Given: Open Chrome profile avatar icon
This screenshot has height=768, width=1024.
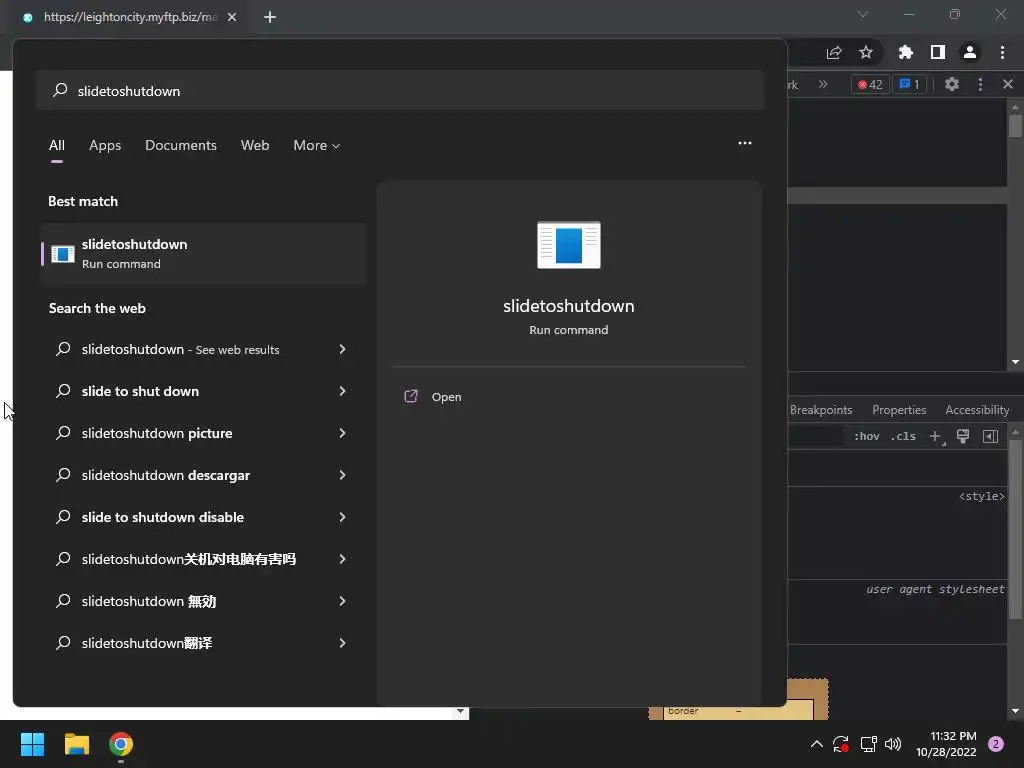Looking at the screenshot, I should click(x=970, y=52).
